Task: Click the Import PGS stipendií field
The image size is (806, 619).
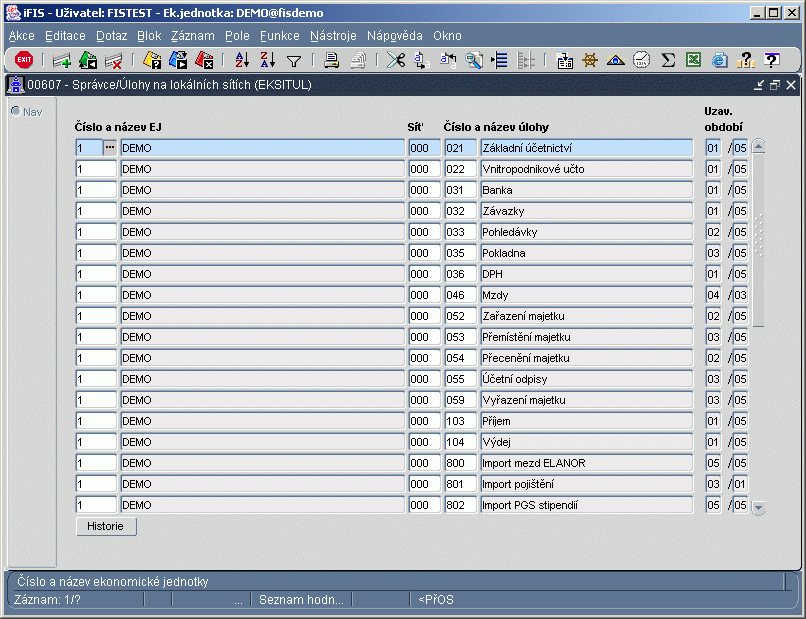Action: coord(587,505)
